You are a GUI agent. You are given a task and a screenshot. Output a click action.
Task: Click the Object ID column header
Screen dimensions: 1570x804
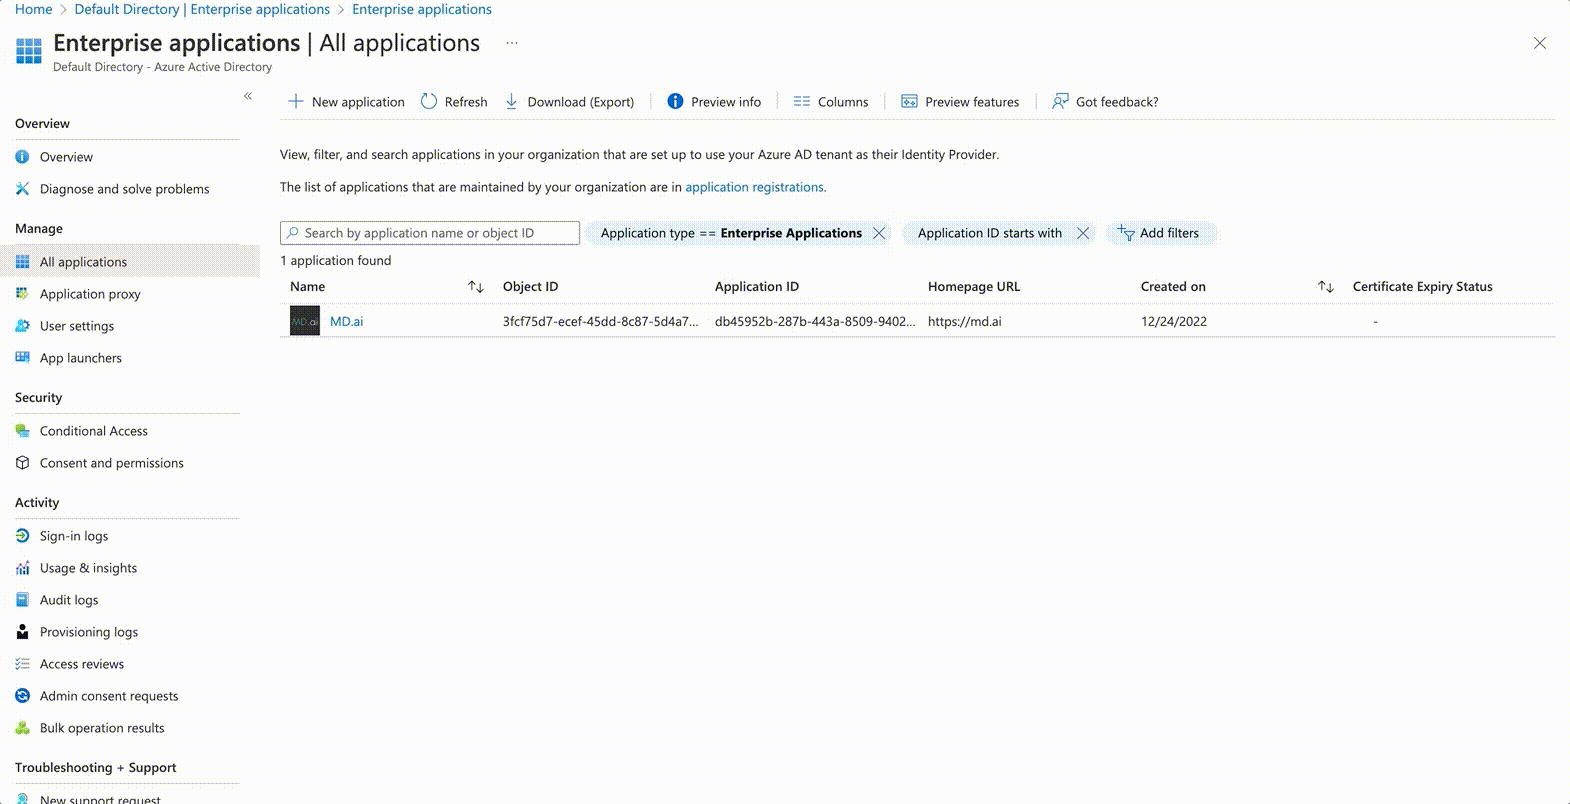pyautogui.click(x=531, y=287)
